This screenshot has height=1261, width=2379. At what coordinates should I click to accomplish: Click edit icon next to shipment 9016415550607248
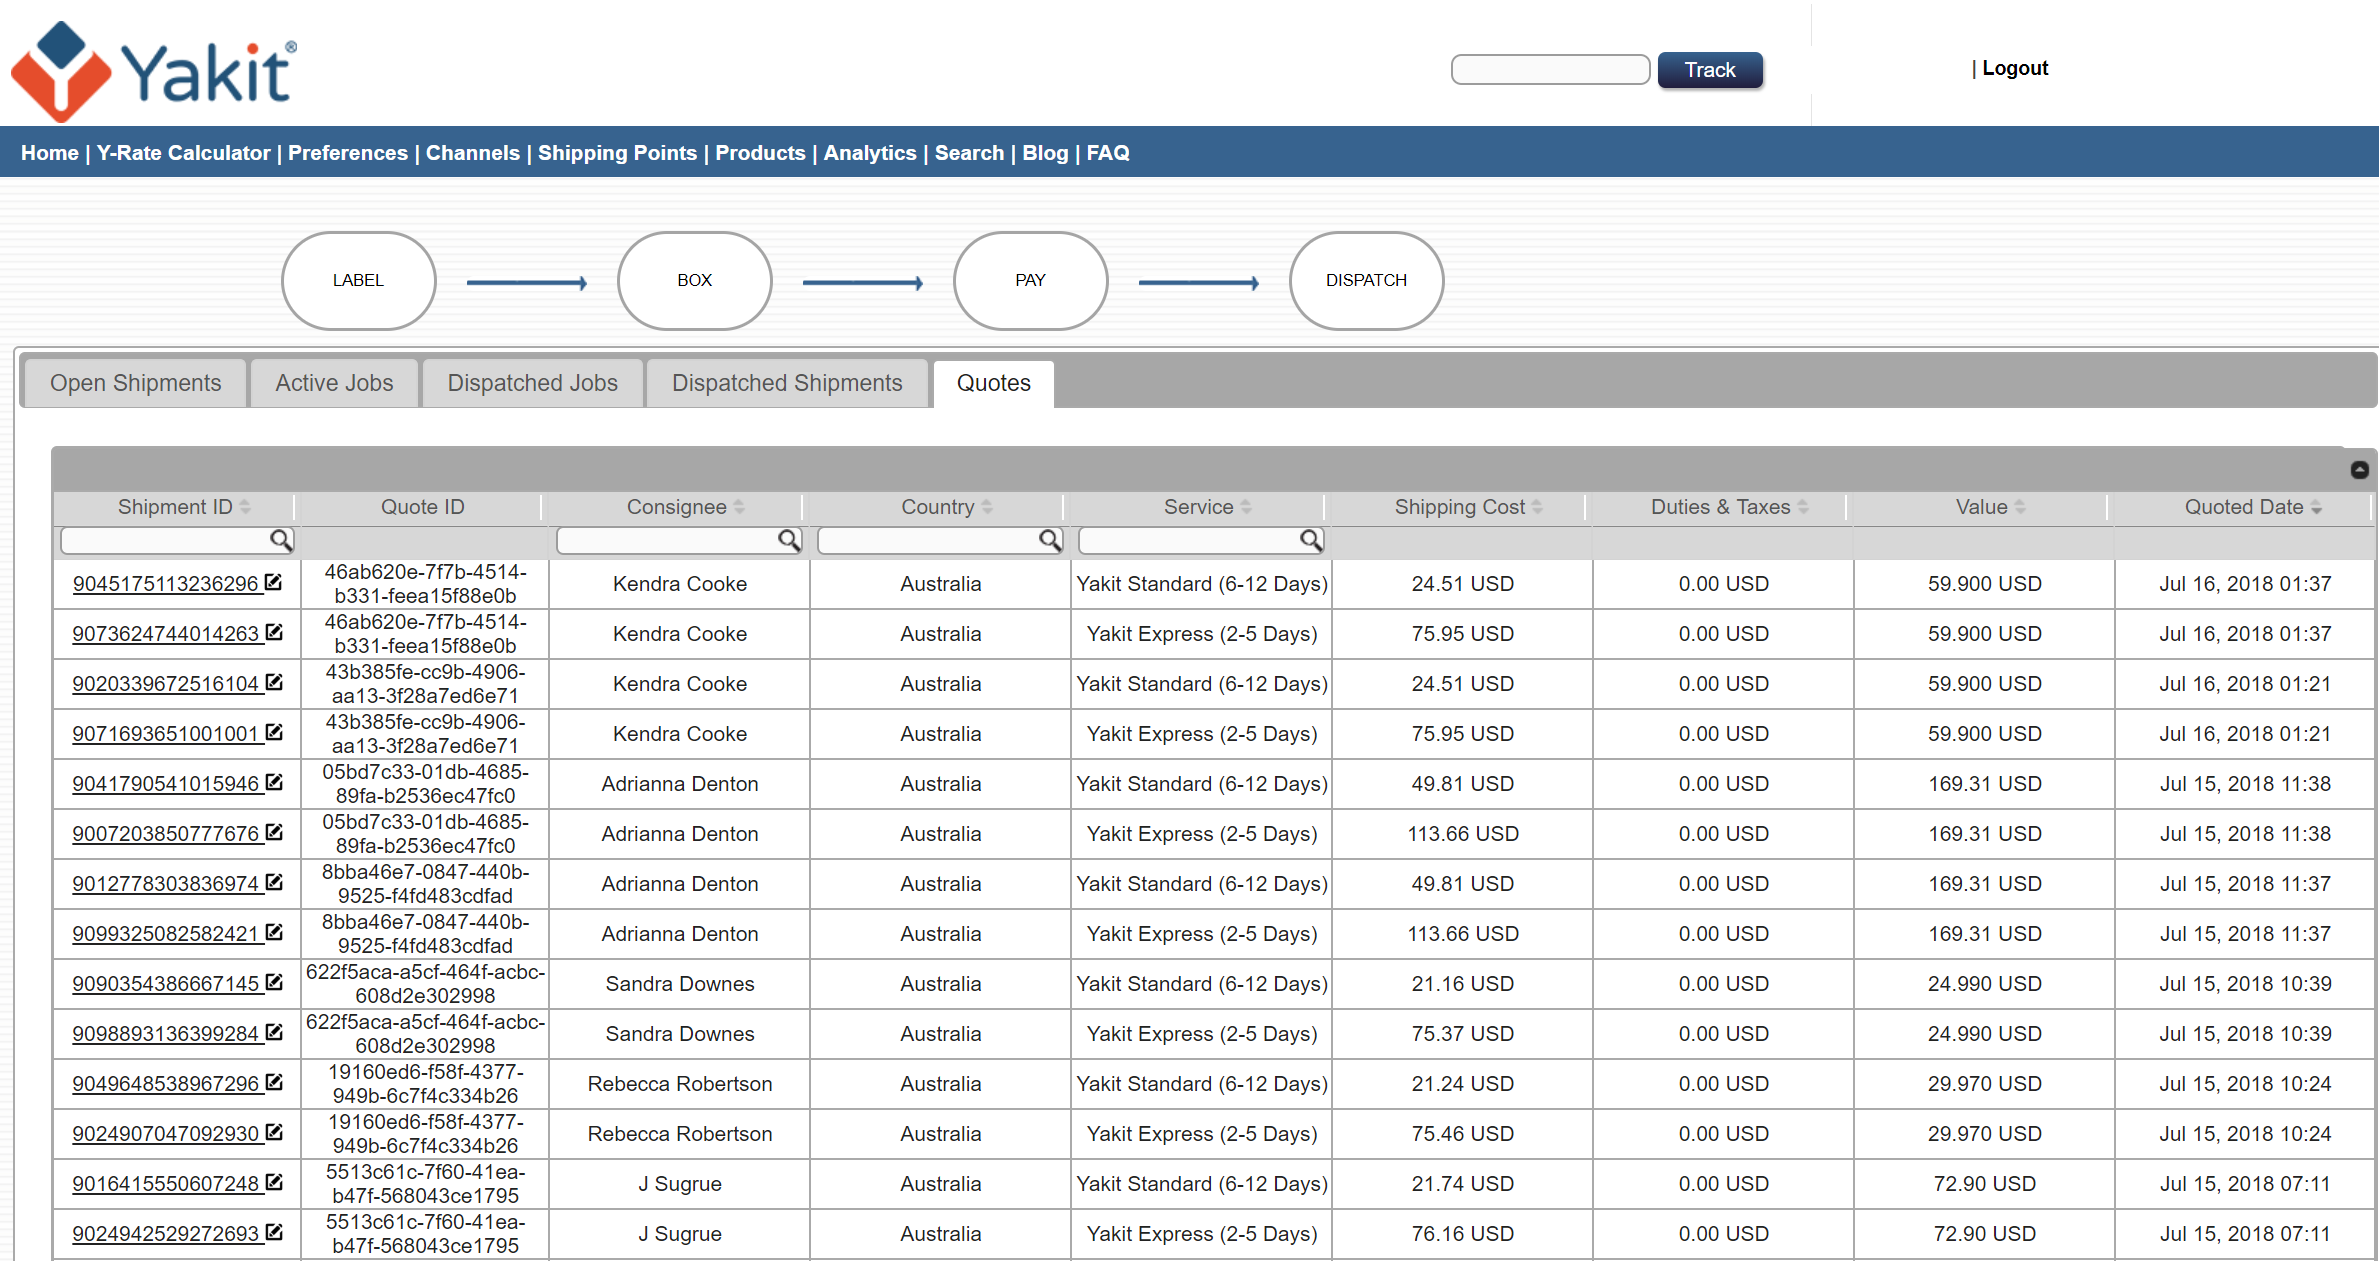274,1182
